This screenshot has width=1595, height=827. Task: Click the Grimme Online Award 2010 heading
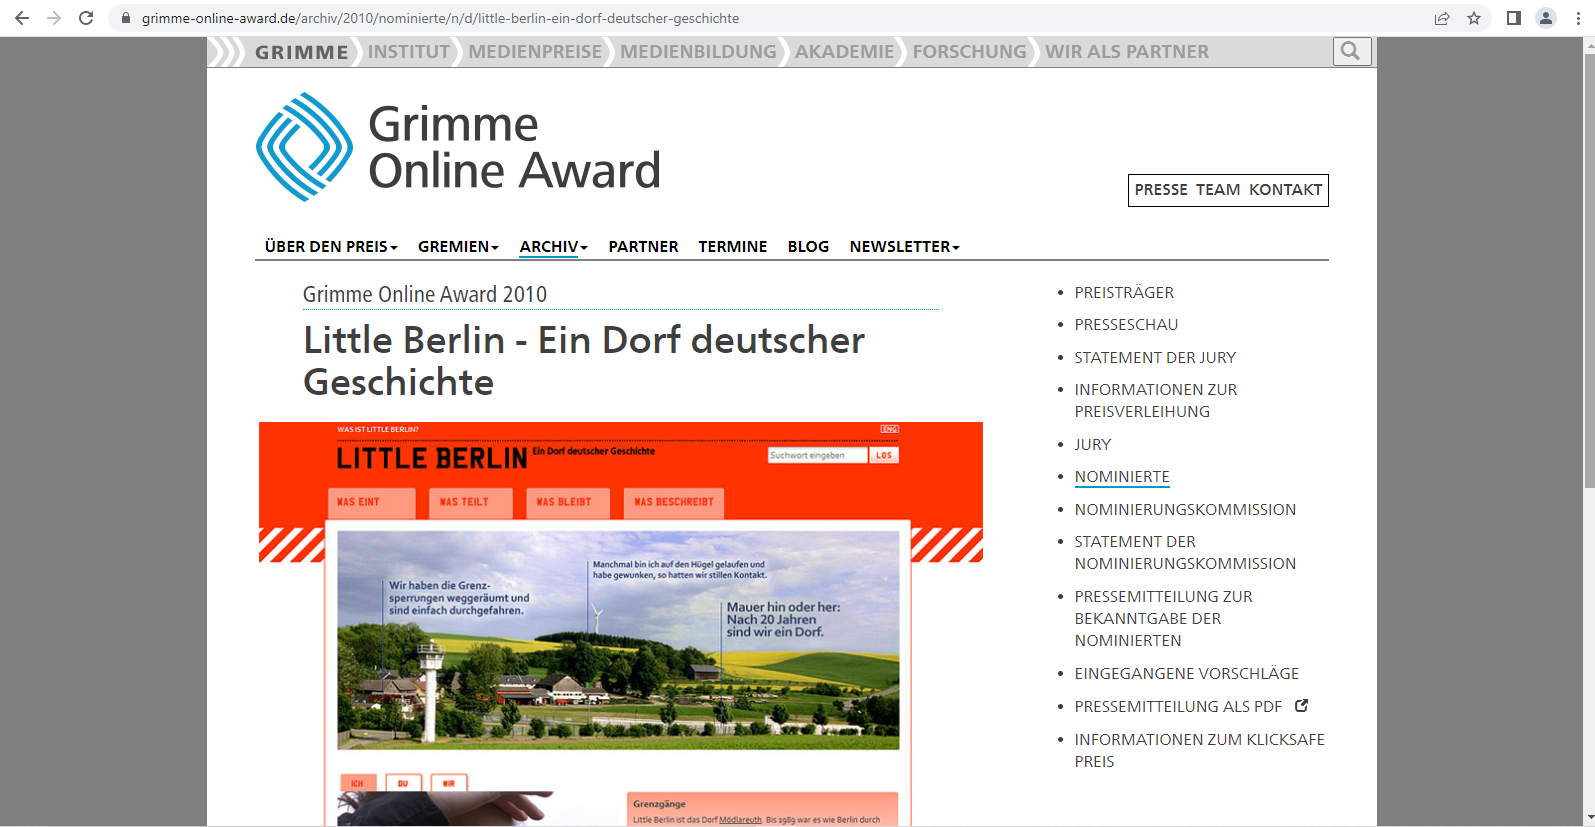[x=425, y=294]
